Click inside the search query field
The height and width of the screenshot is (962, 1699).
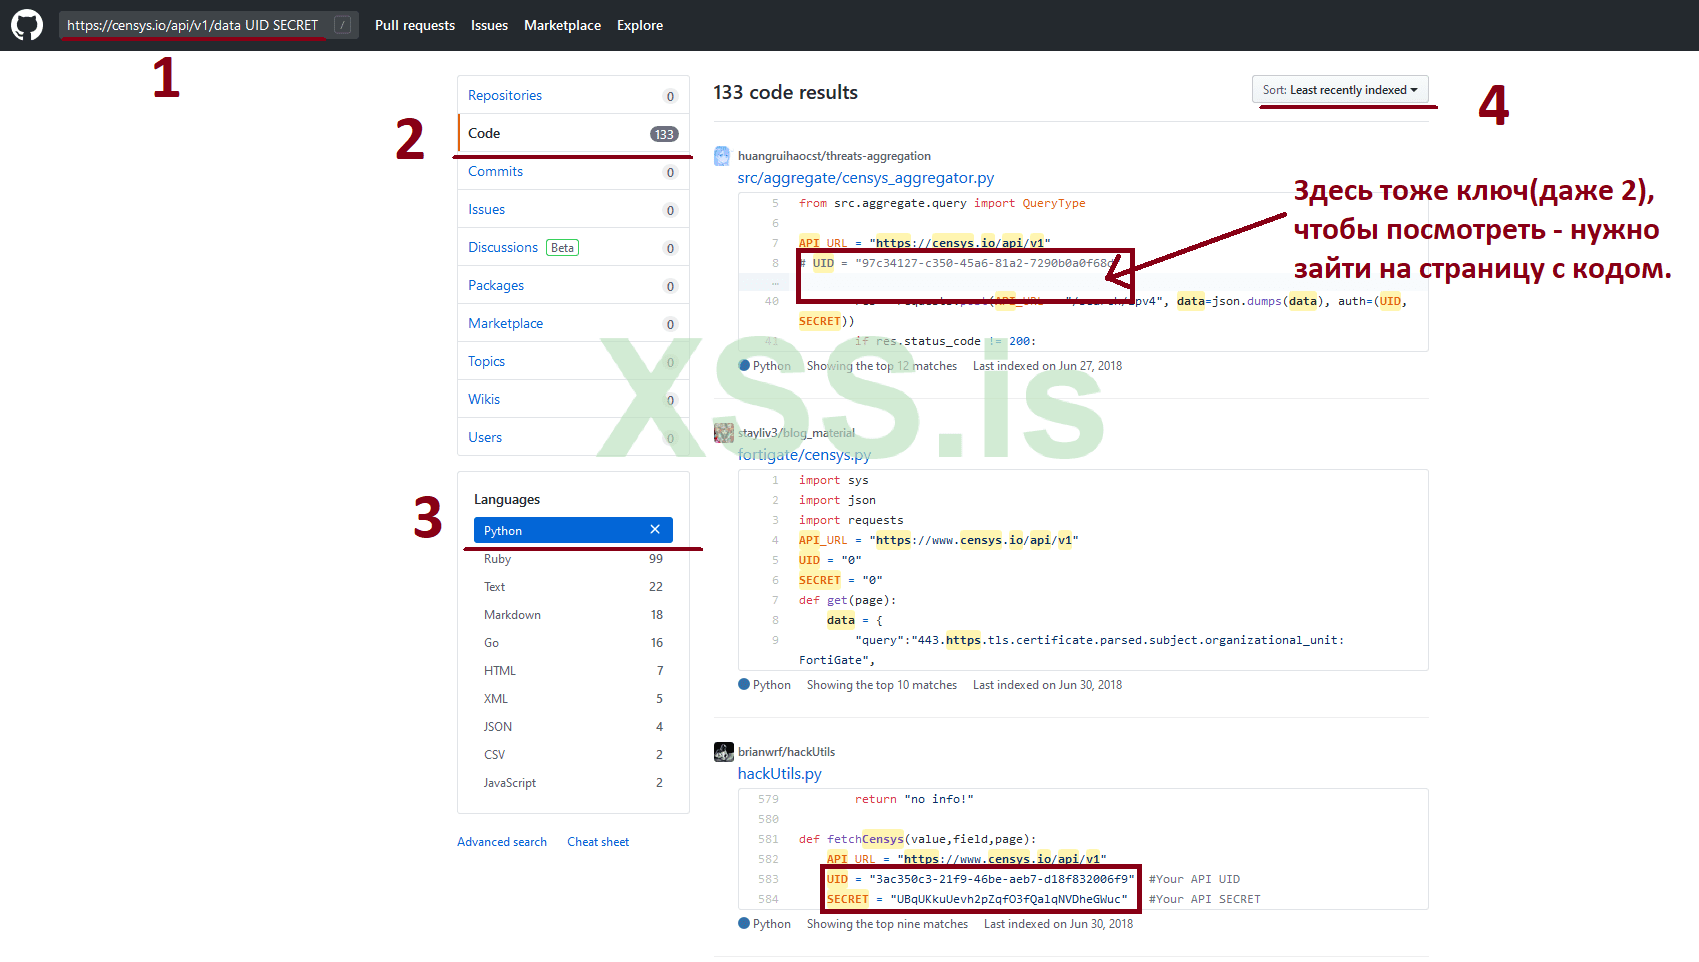tap(190, 24)
